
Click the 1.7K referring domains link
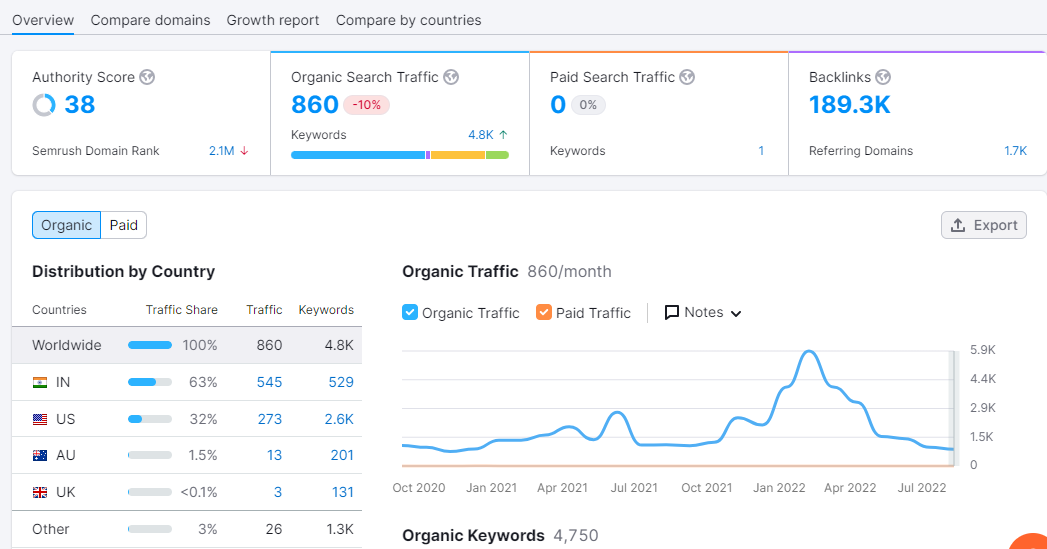pos(1016,151)
